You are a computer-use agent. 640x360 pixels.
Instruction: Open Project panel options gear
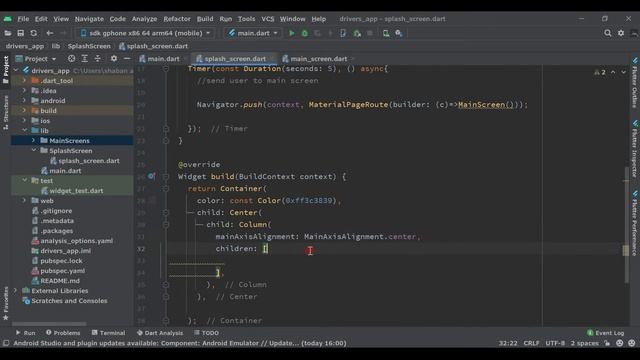coord(114,59)
